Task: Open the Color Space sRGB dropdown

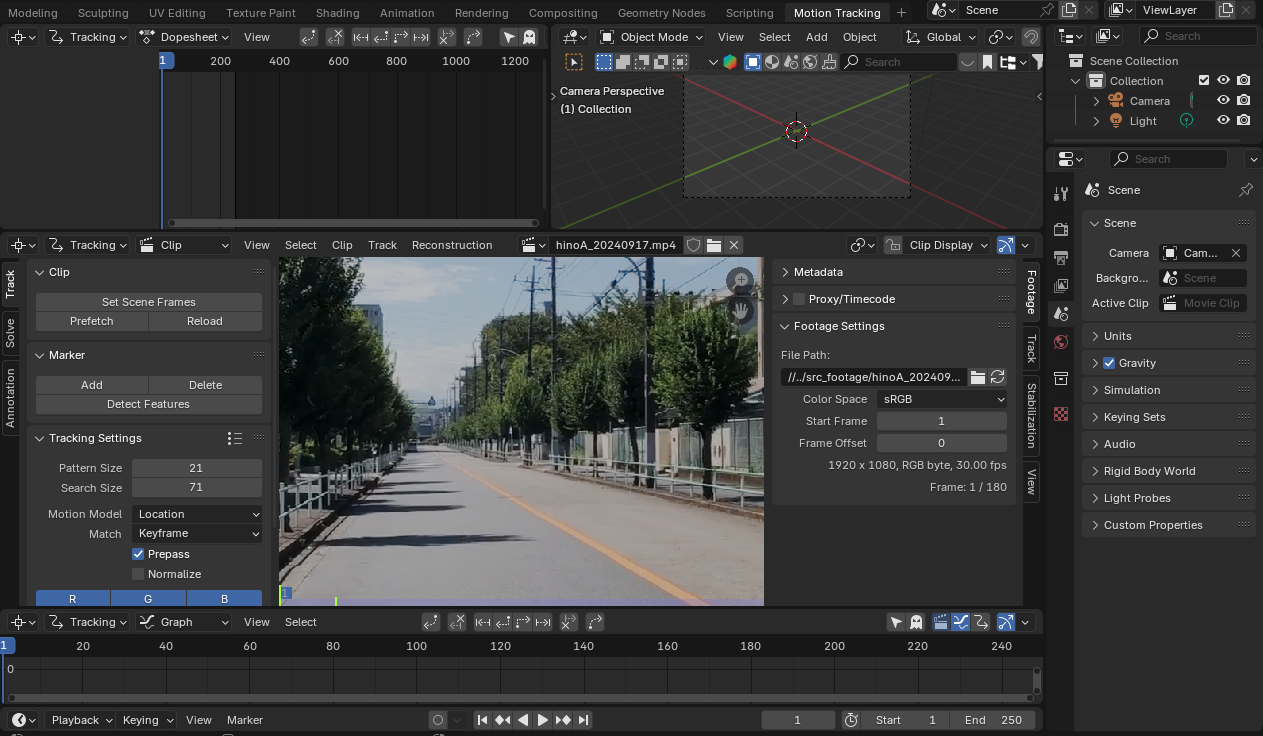Action: pos(941,399)
